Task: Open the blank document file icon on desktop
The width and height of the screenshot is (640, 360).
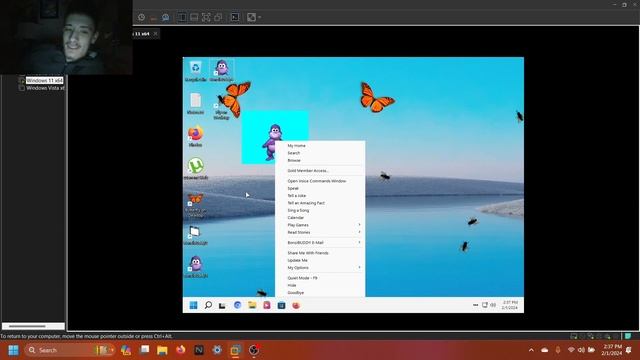Action: pos(195,103)
